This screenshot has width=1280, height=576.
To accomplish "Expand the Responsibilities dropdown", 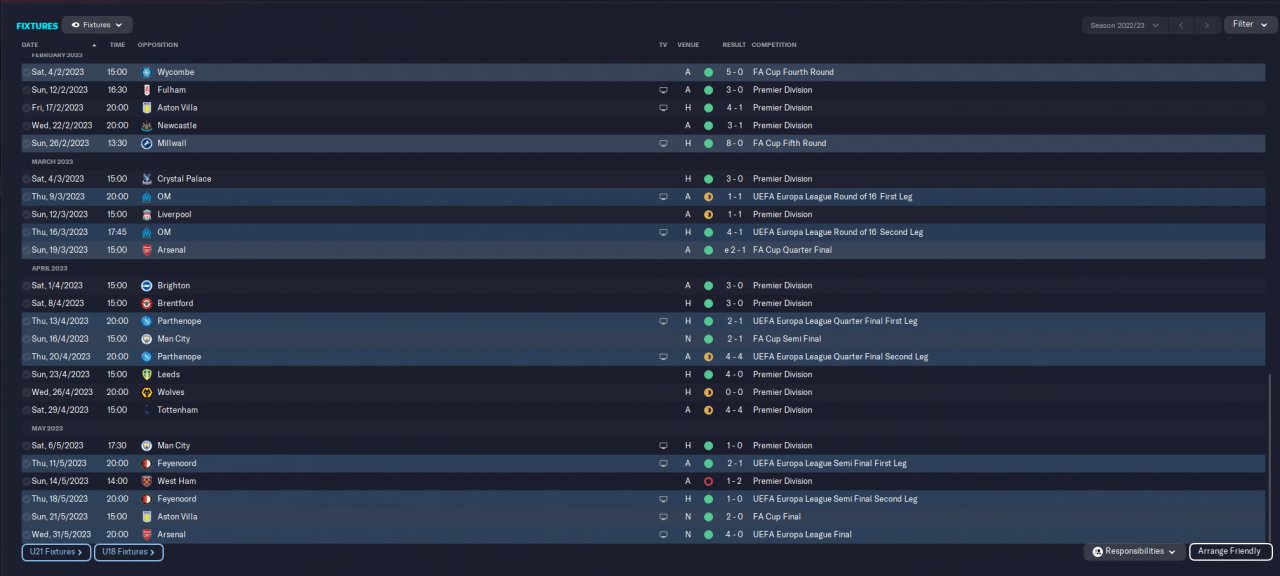I will point(1135,552).
